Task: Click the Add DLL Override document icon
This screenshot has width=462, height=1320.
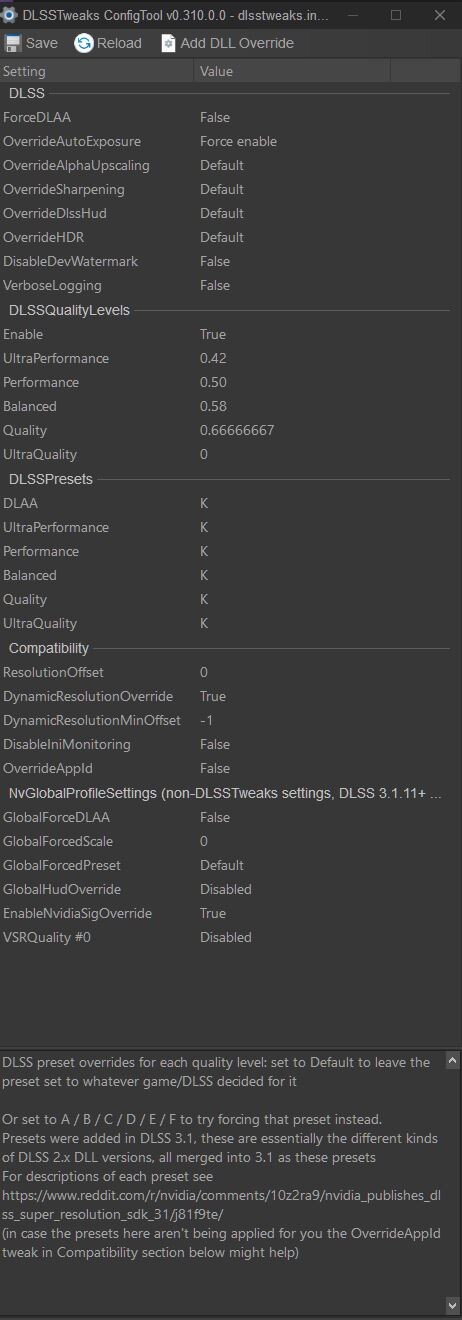Action: click(x=167, y=43)
